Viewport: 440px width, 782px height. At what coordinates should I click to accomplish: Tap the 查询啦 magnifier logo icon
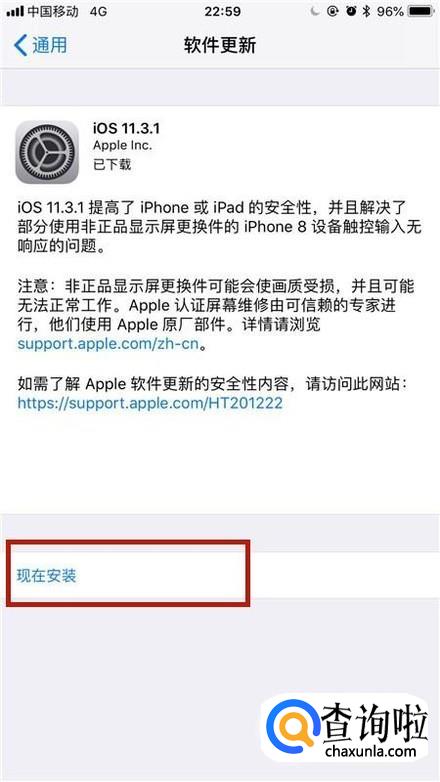[293, 725]
